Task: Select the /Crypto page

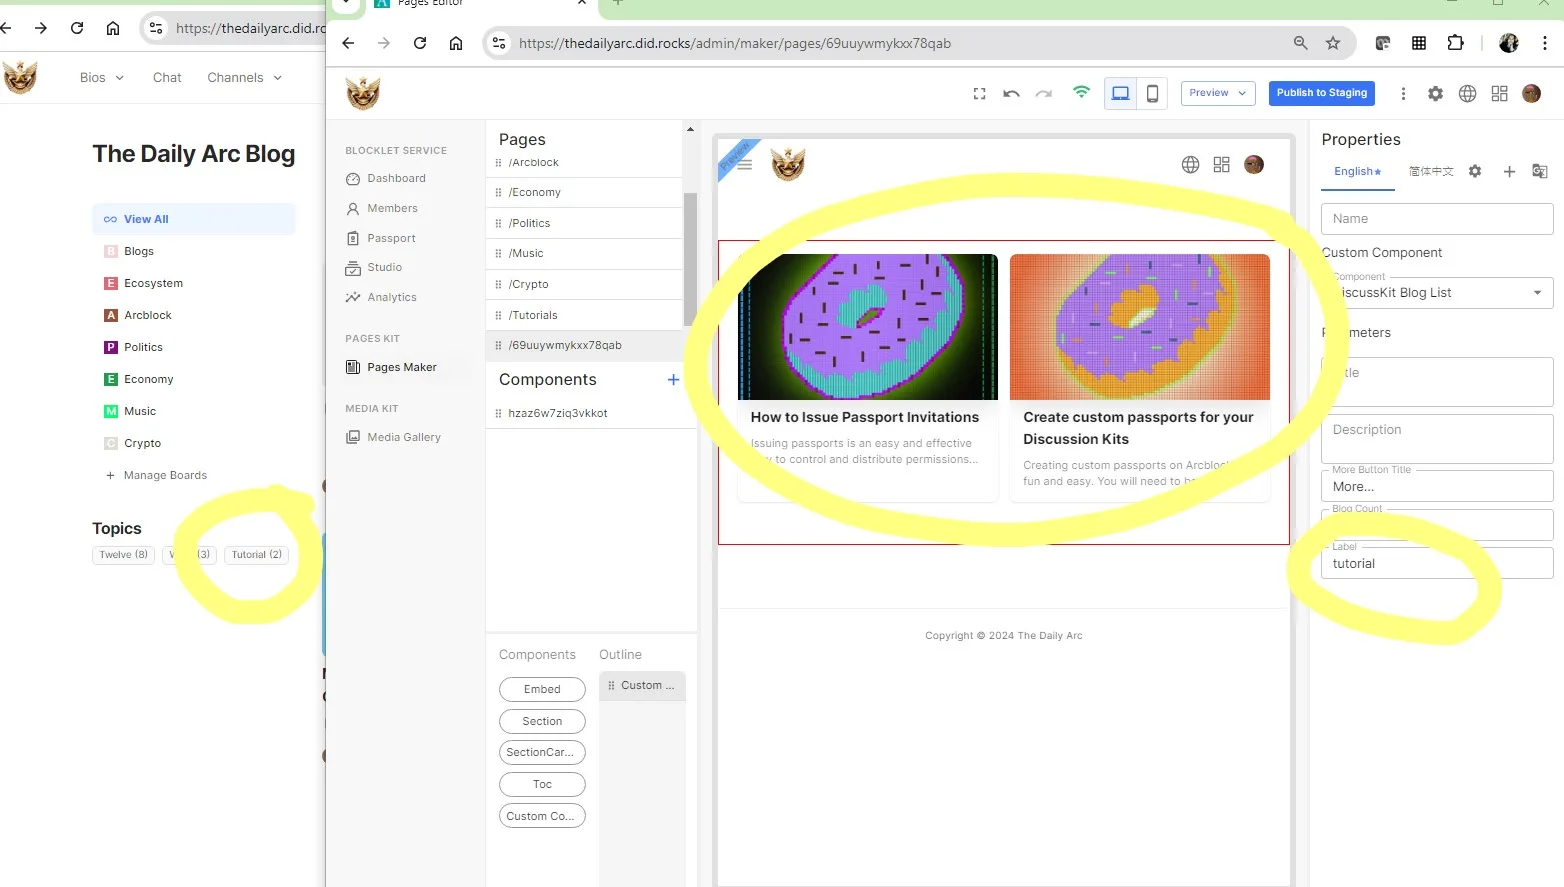Action: click(x=584, y=285)
